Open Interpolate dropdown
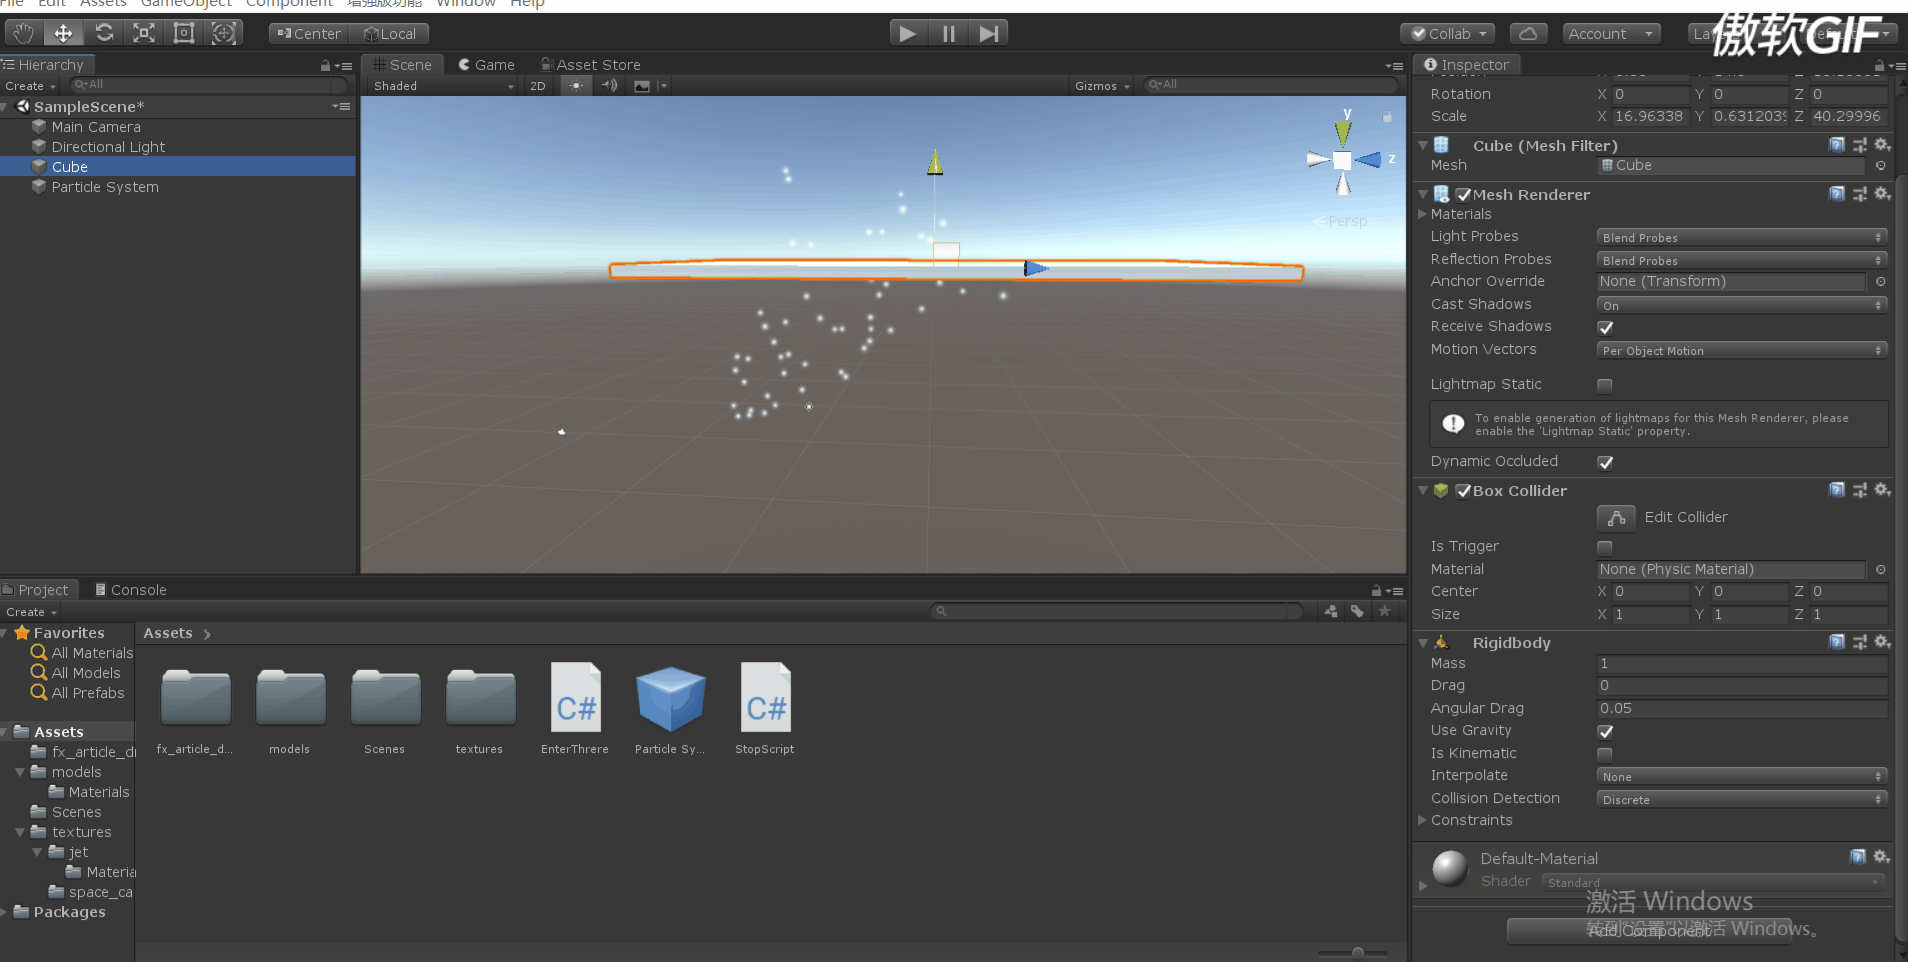This screenshot has height=962, width=1908. [x=1742, y=776]
